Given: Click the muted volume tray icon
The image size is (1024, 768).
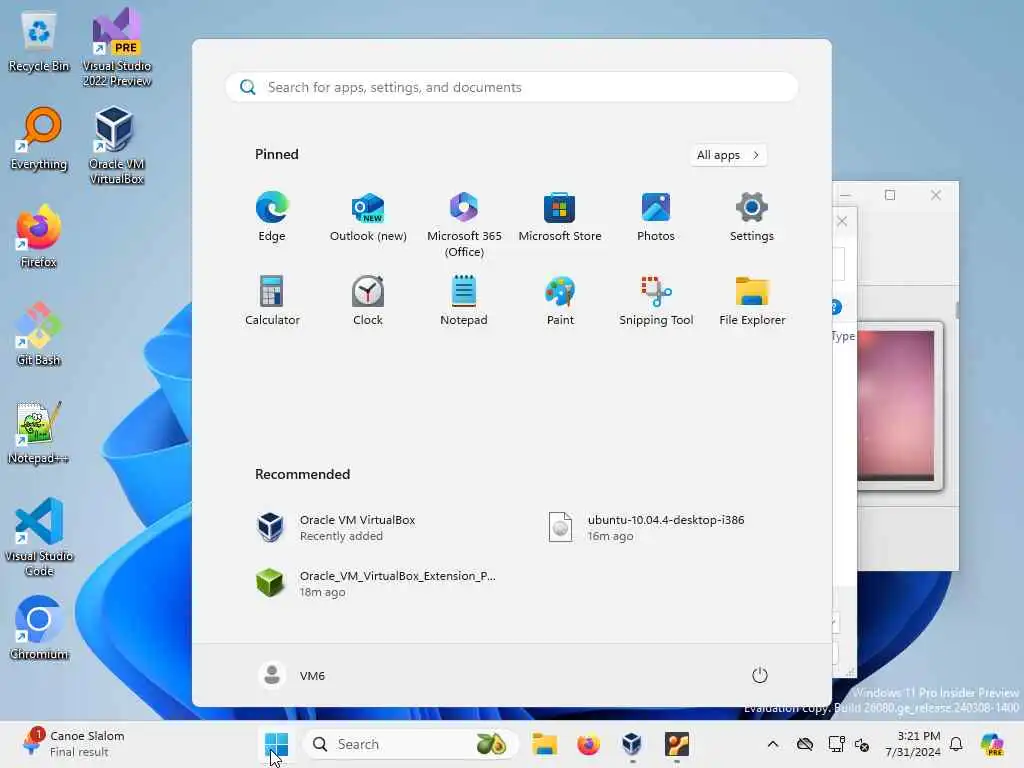Looking at the screenshot, I should [862, 744].
